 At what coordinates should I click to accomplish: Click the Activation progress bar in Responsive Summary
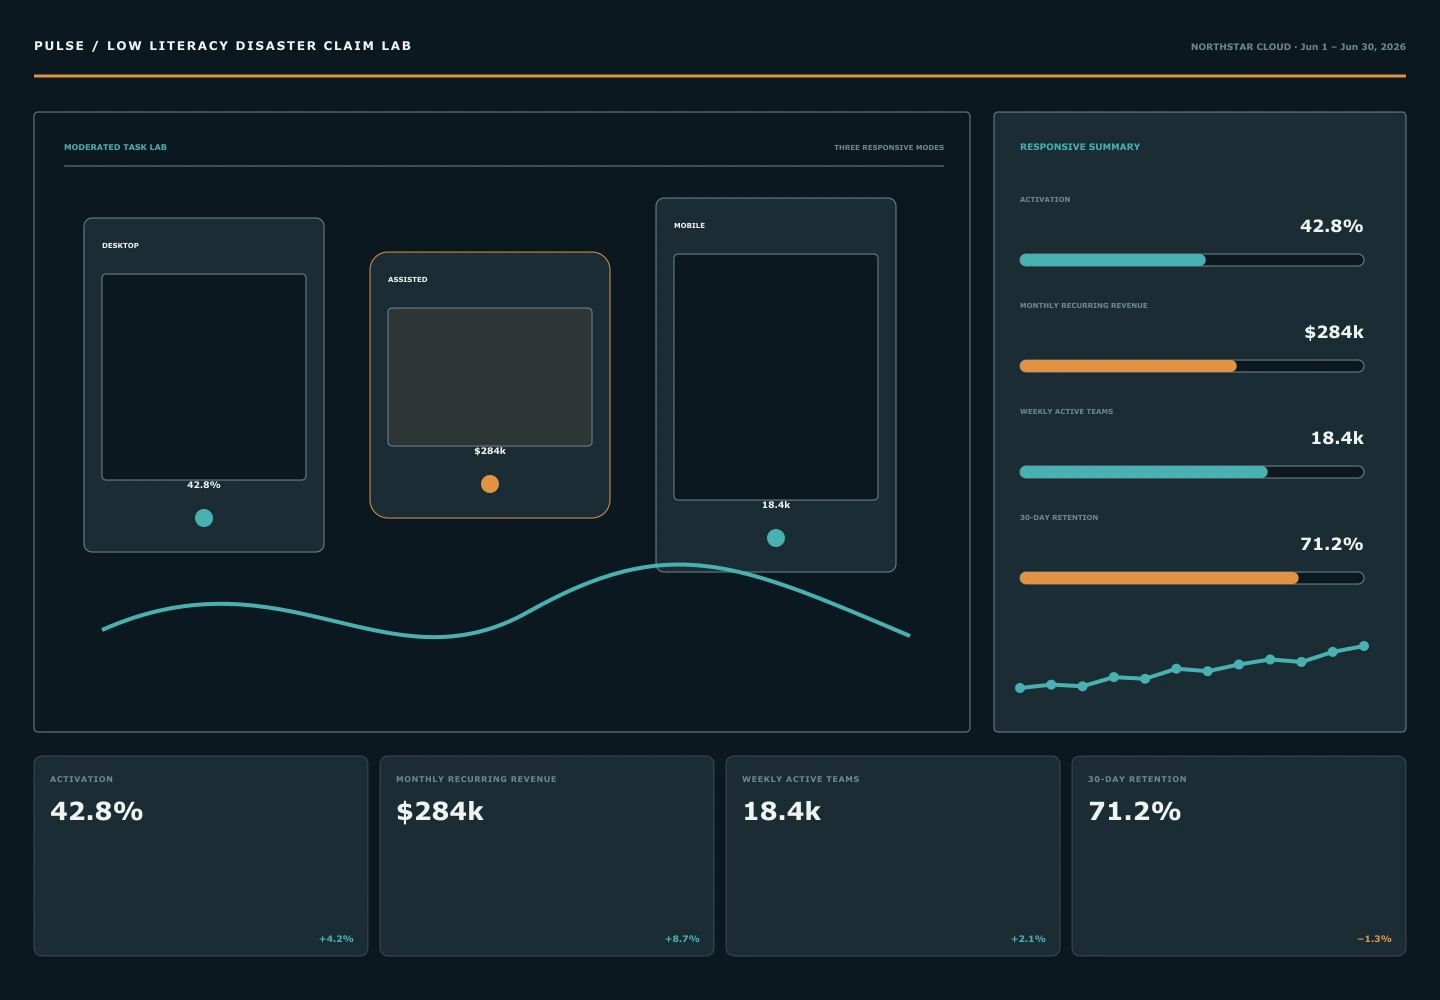1192,260
